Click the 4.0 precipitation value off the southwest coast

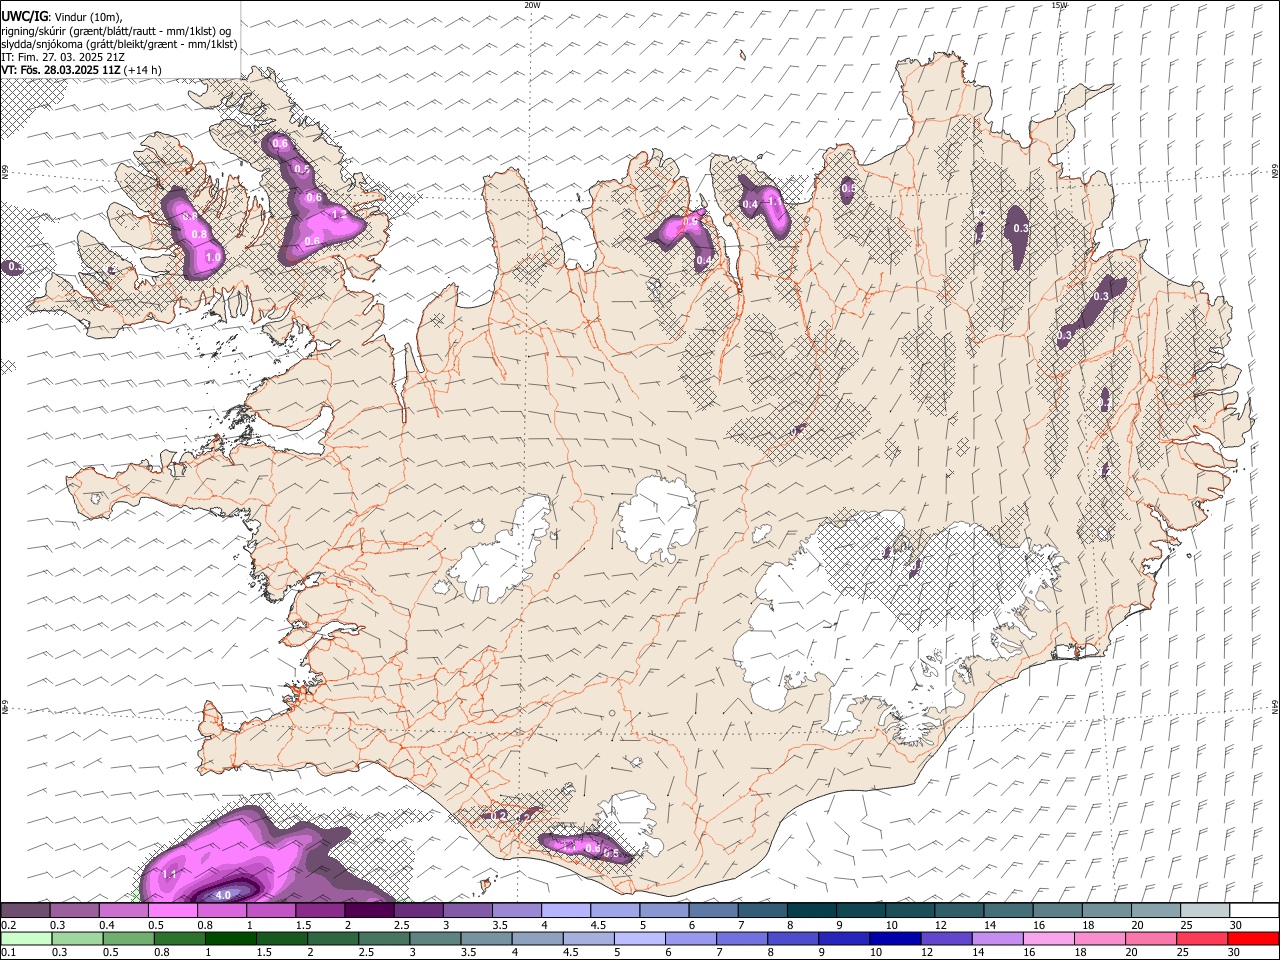(x=223, y=895)
